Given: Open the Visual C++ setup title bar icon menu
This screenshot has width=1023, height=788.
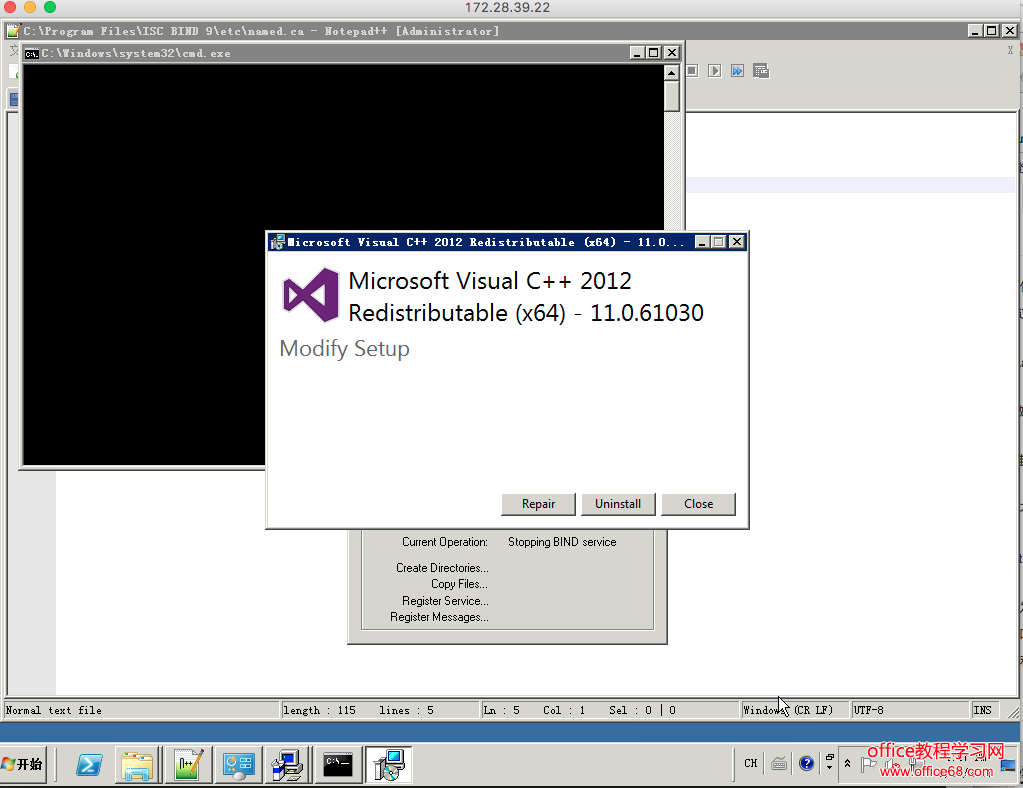Looking at the screenshot, I should tap(277, 242).
